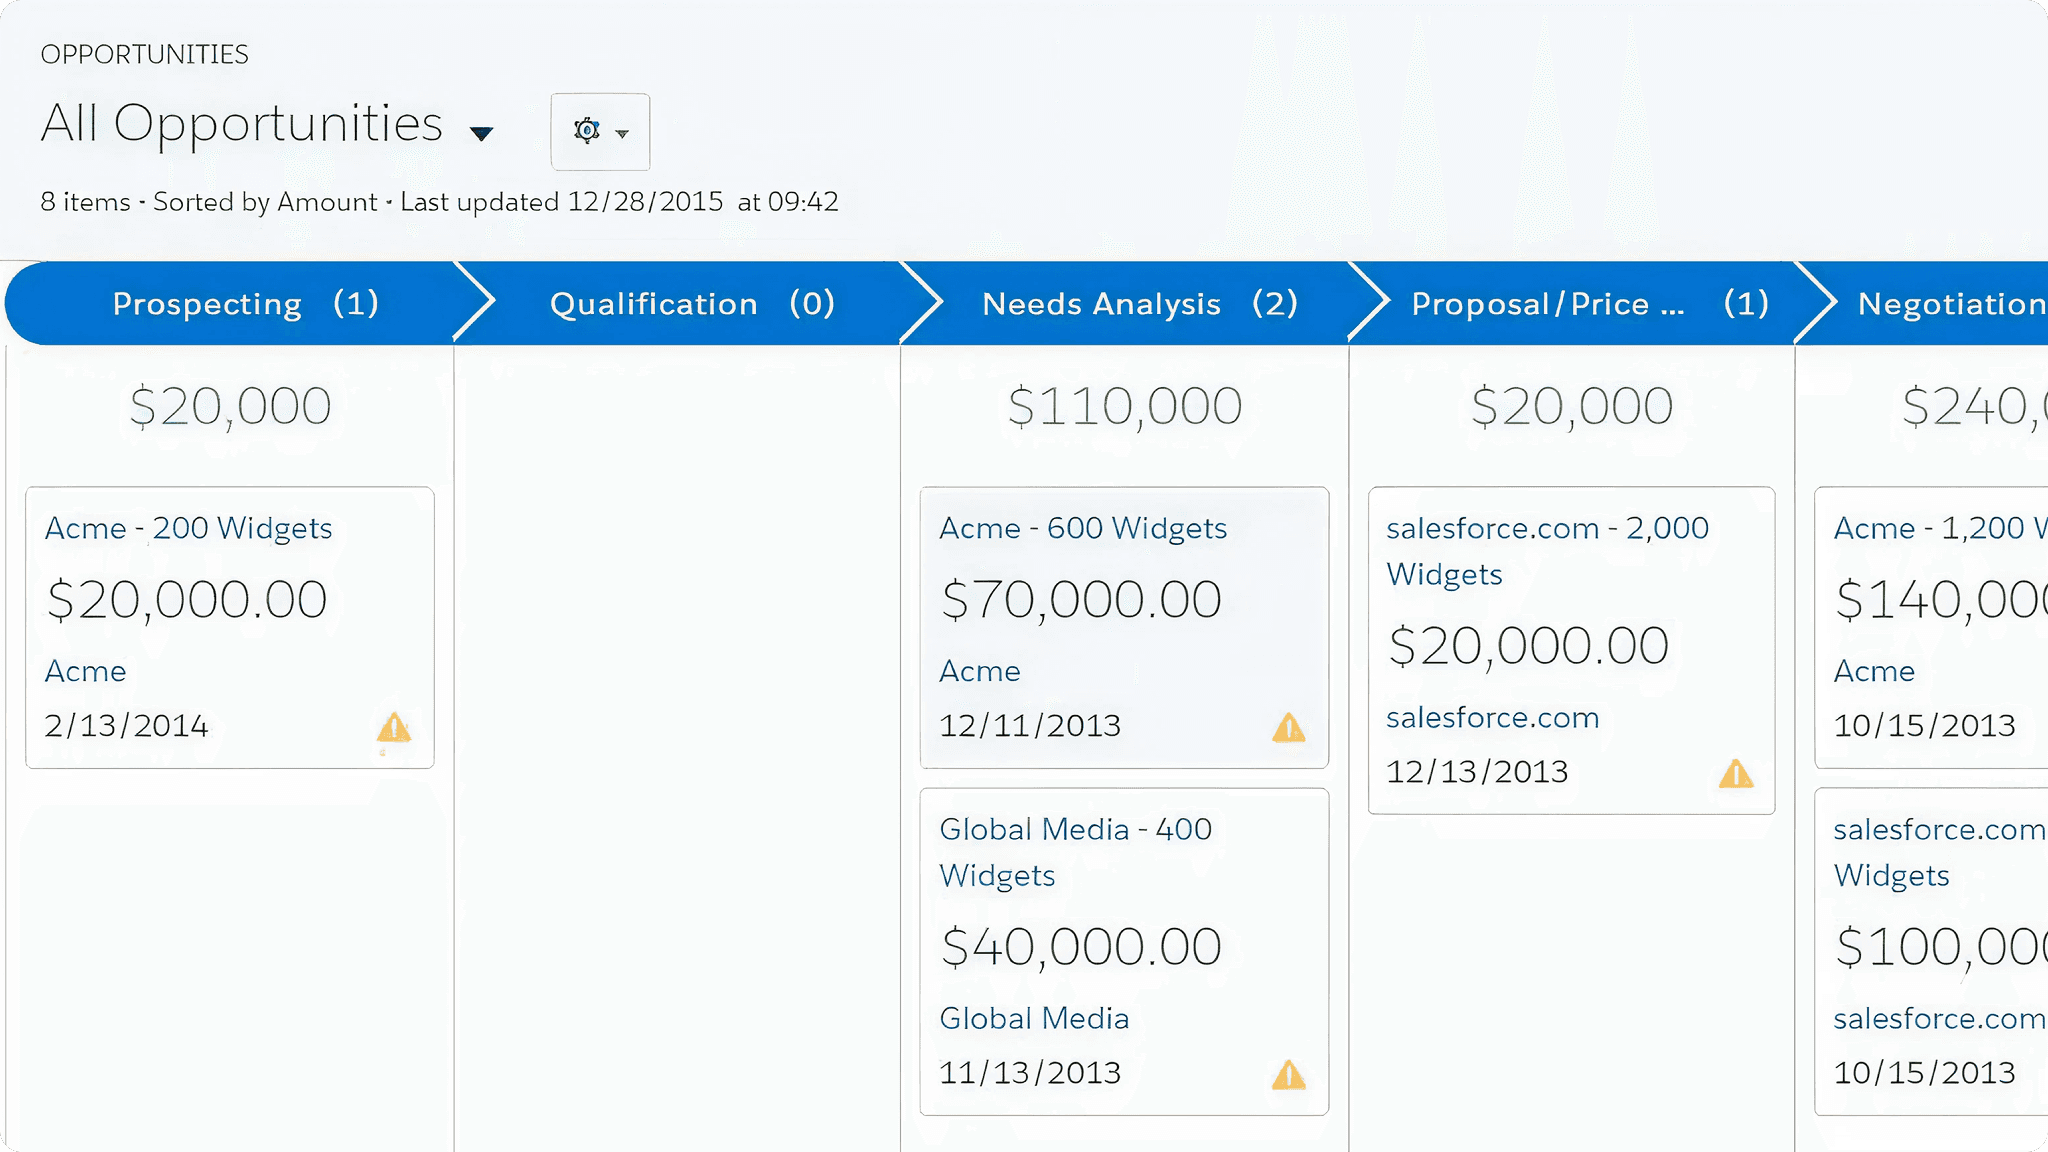
Task: Click the warning icon on Acme - 600 Widgets
Action: tap(1289, 727)
